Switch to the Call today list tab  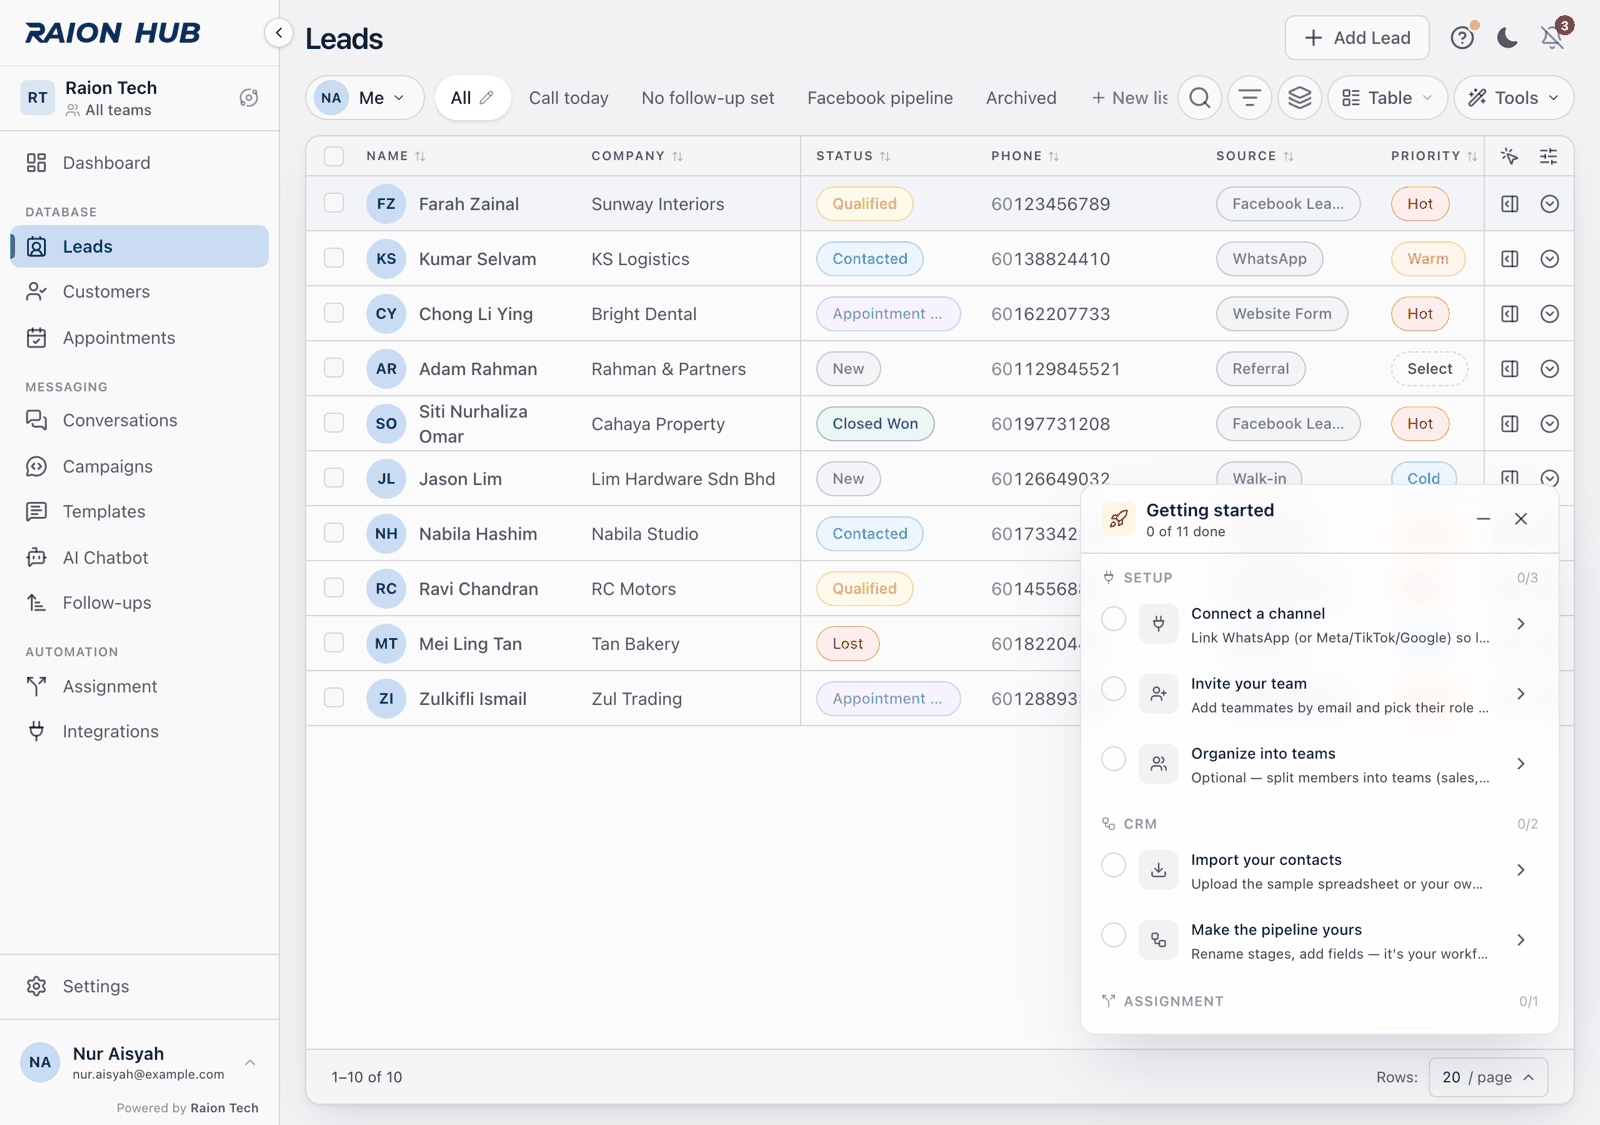pyautogui.click(x=568, y=98)
